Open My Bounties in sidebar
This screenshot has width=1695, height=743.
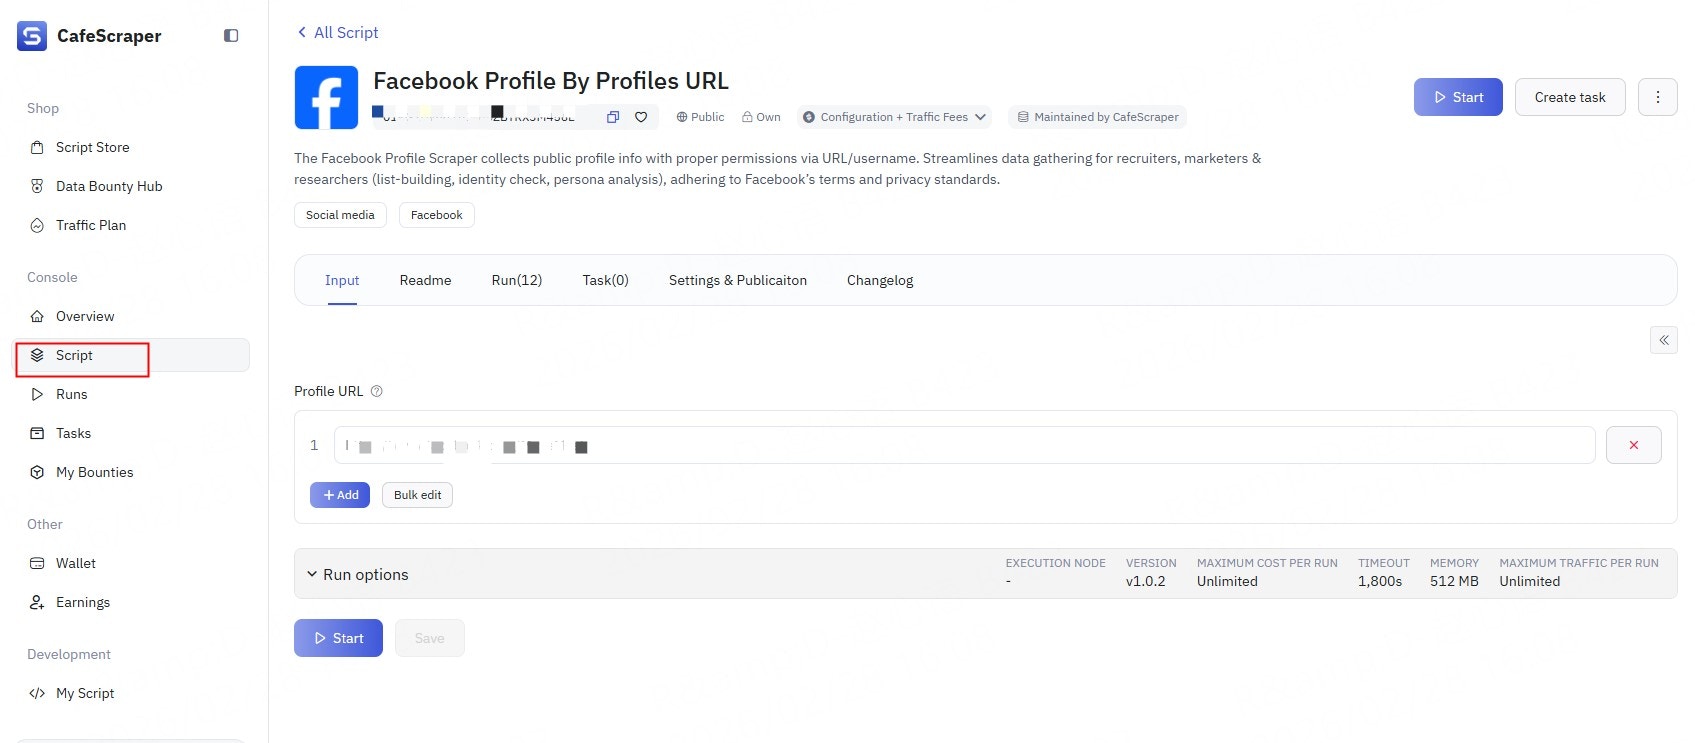[x=132, y=472]
